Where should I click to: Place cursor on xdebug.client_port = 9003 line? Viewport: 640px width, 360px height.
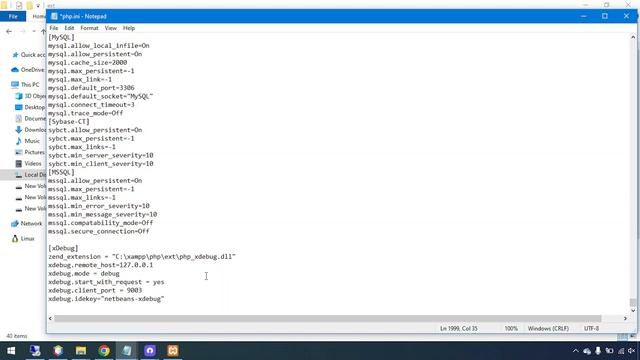coord(95,290)
